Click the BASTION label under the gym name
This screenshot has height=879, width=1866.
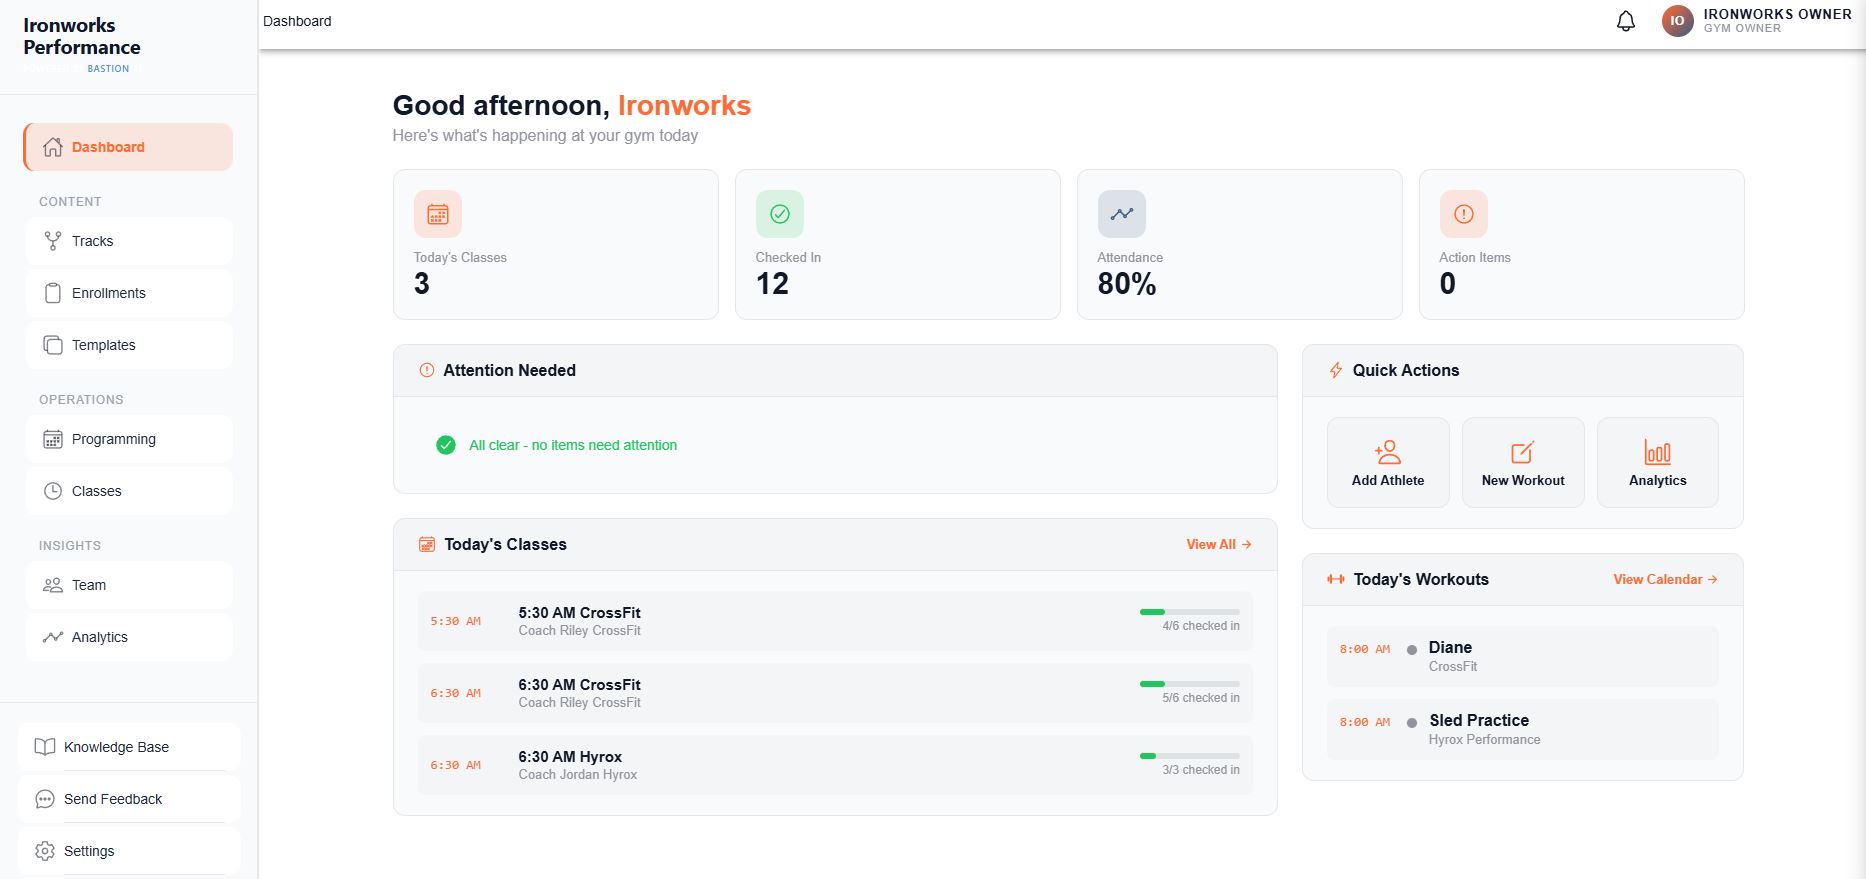pyautogui.click(x=108, y=69)
